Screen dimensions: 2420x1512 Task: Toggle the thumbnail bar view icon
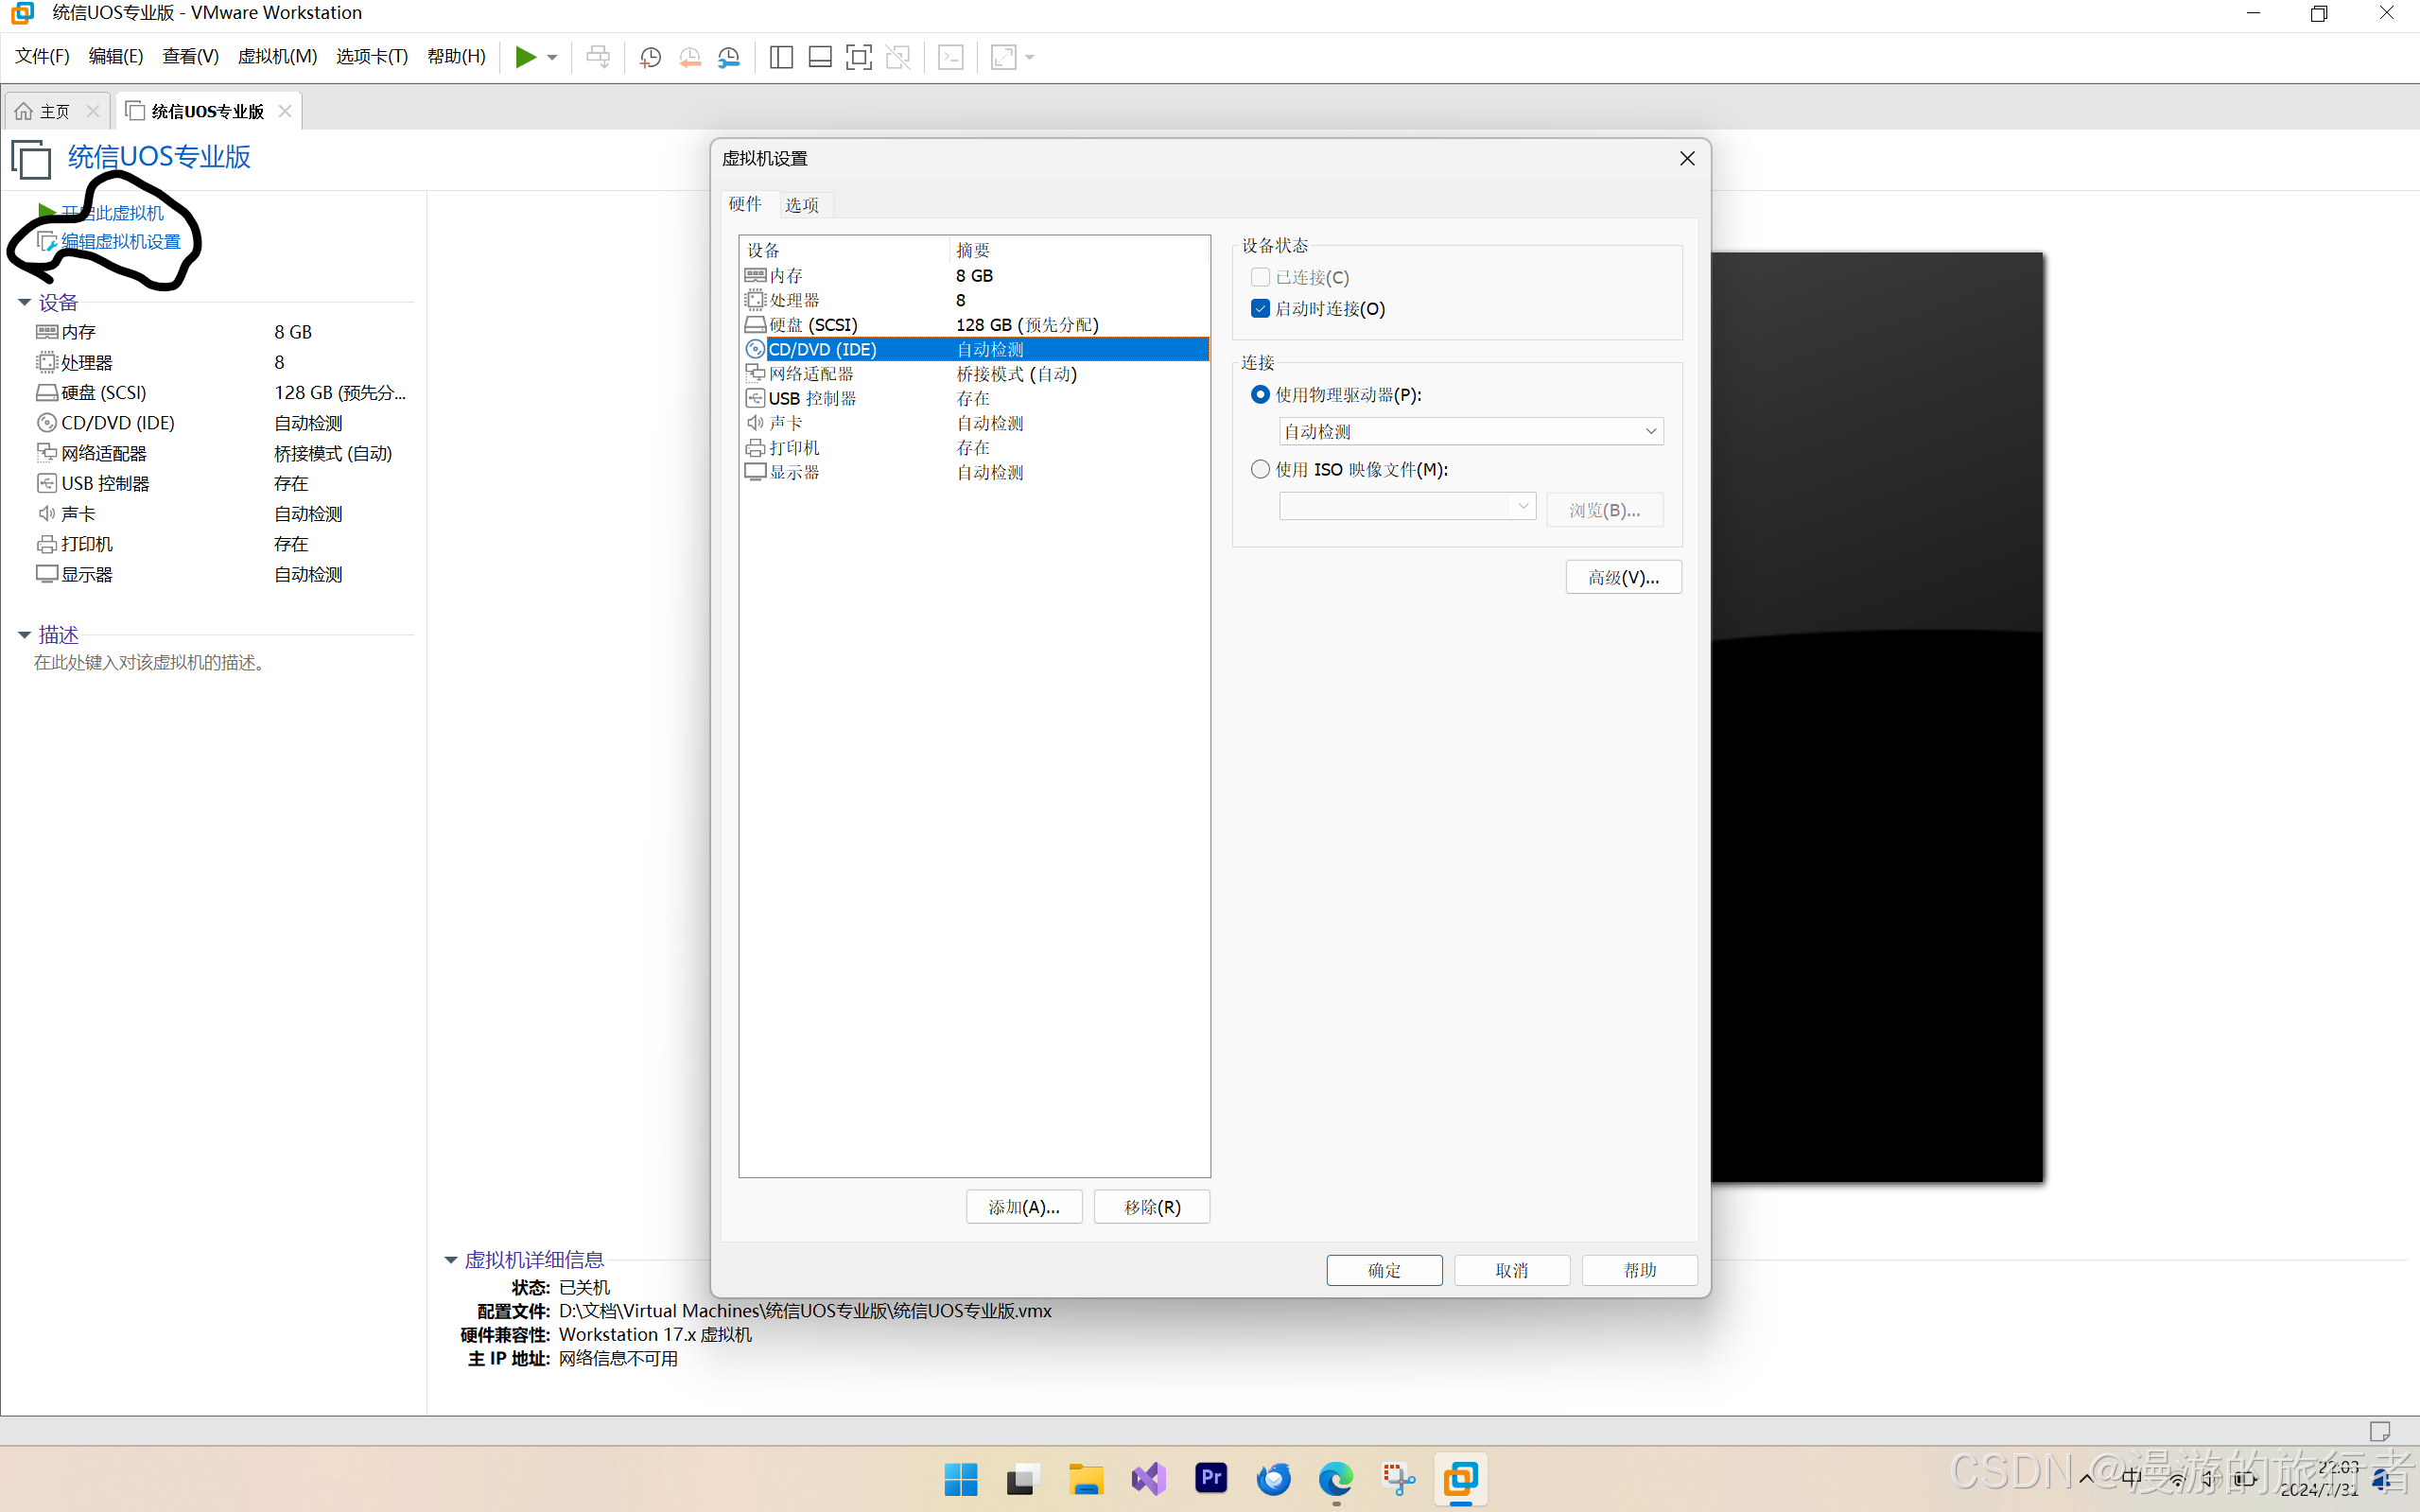[820, 57]
